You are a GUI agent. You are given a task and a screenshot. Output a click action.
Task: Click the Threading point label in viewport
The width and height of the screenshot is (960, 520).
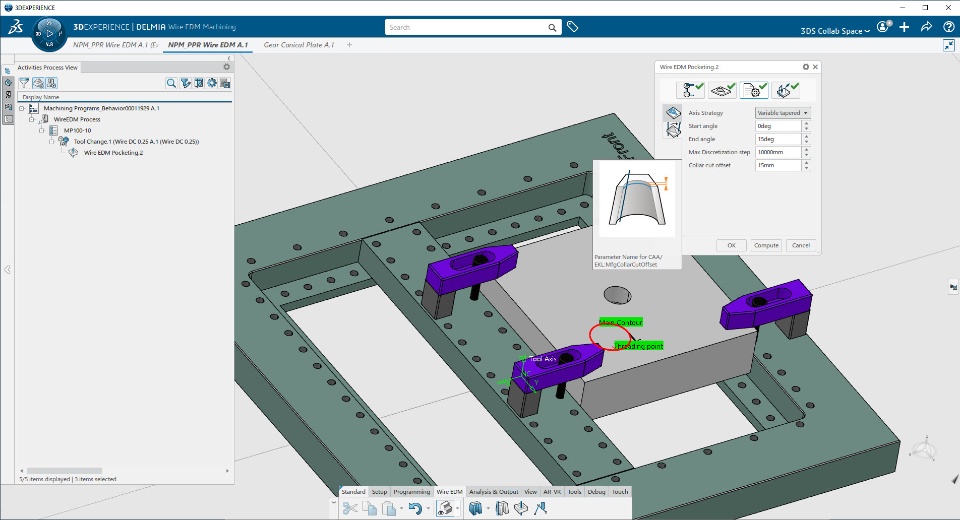pos(639,346)
